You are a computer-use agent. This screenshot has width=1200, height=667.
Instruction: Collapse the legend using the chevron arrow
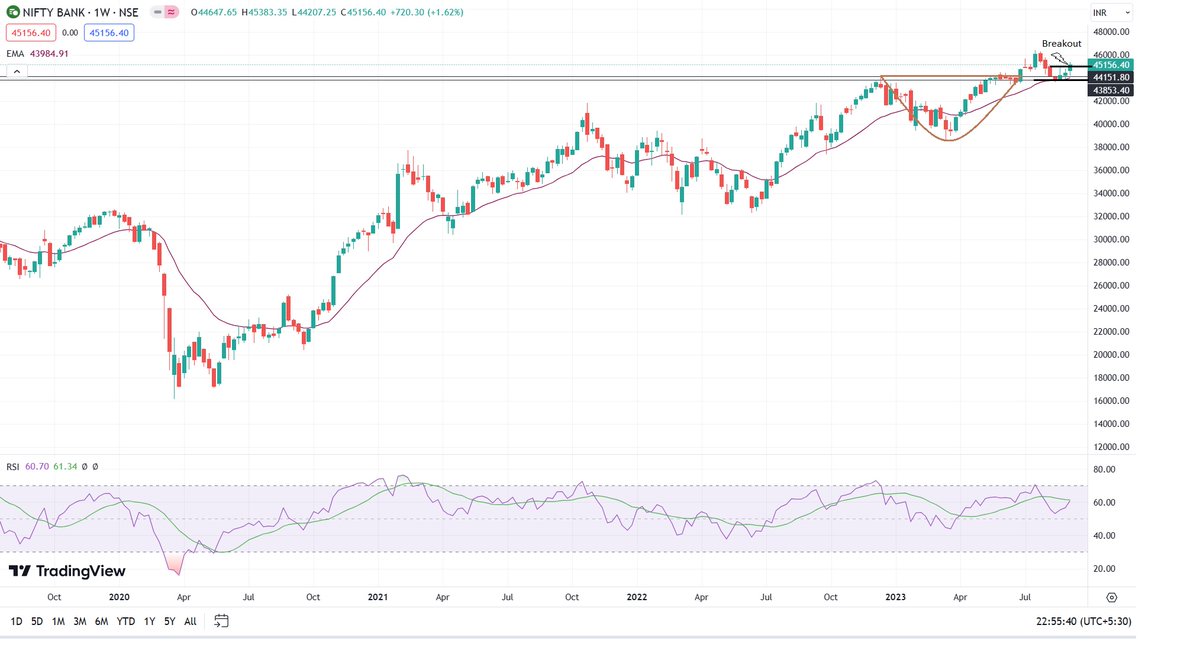[x=17, y=71]
